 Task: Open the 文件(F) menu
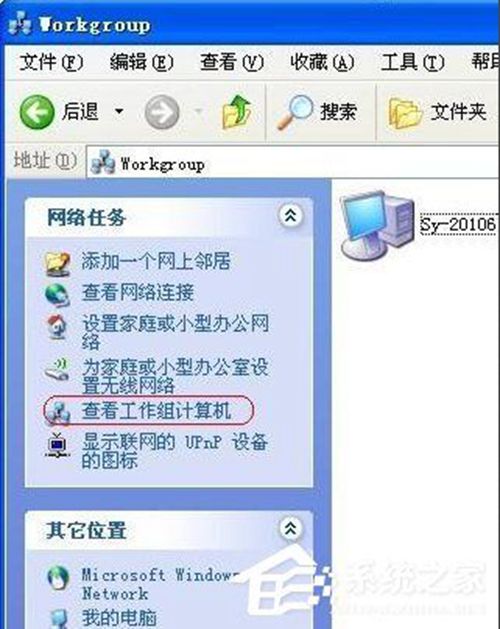point(51,62)
